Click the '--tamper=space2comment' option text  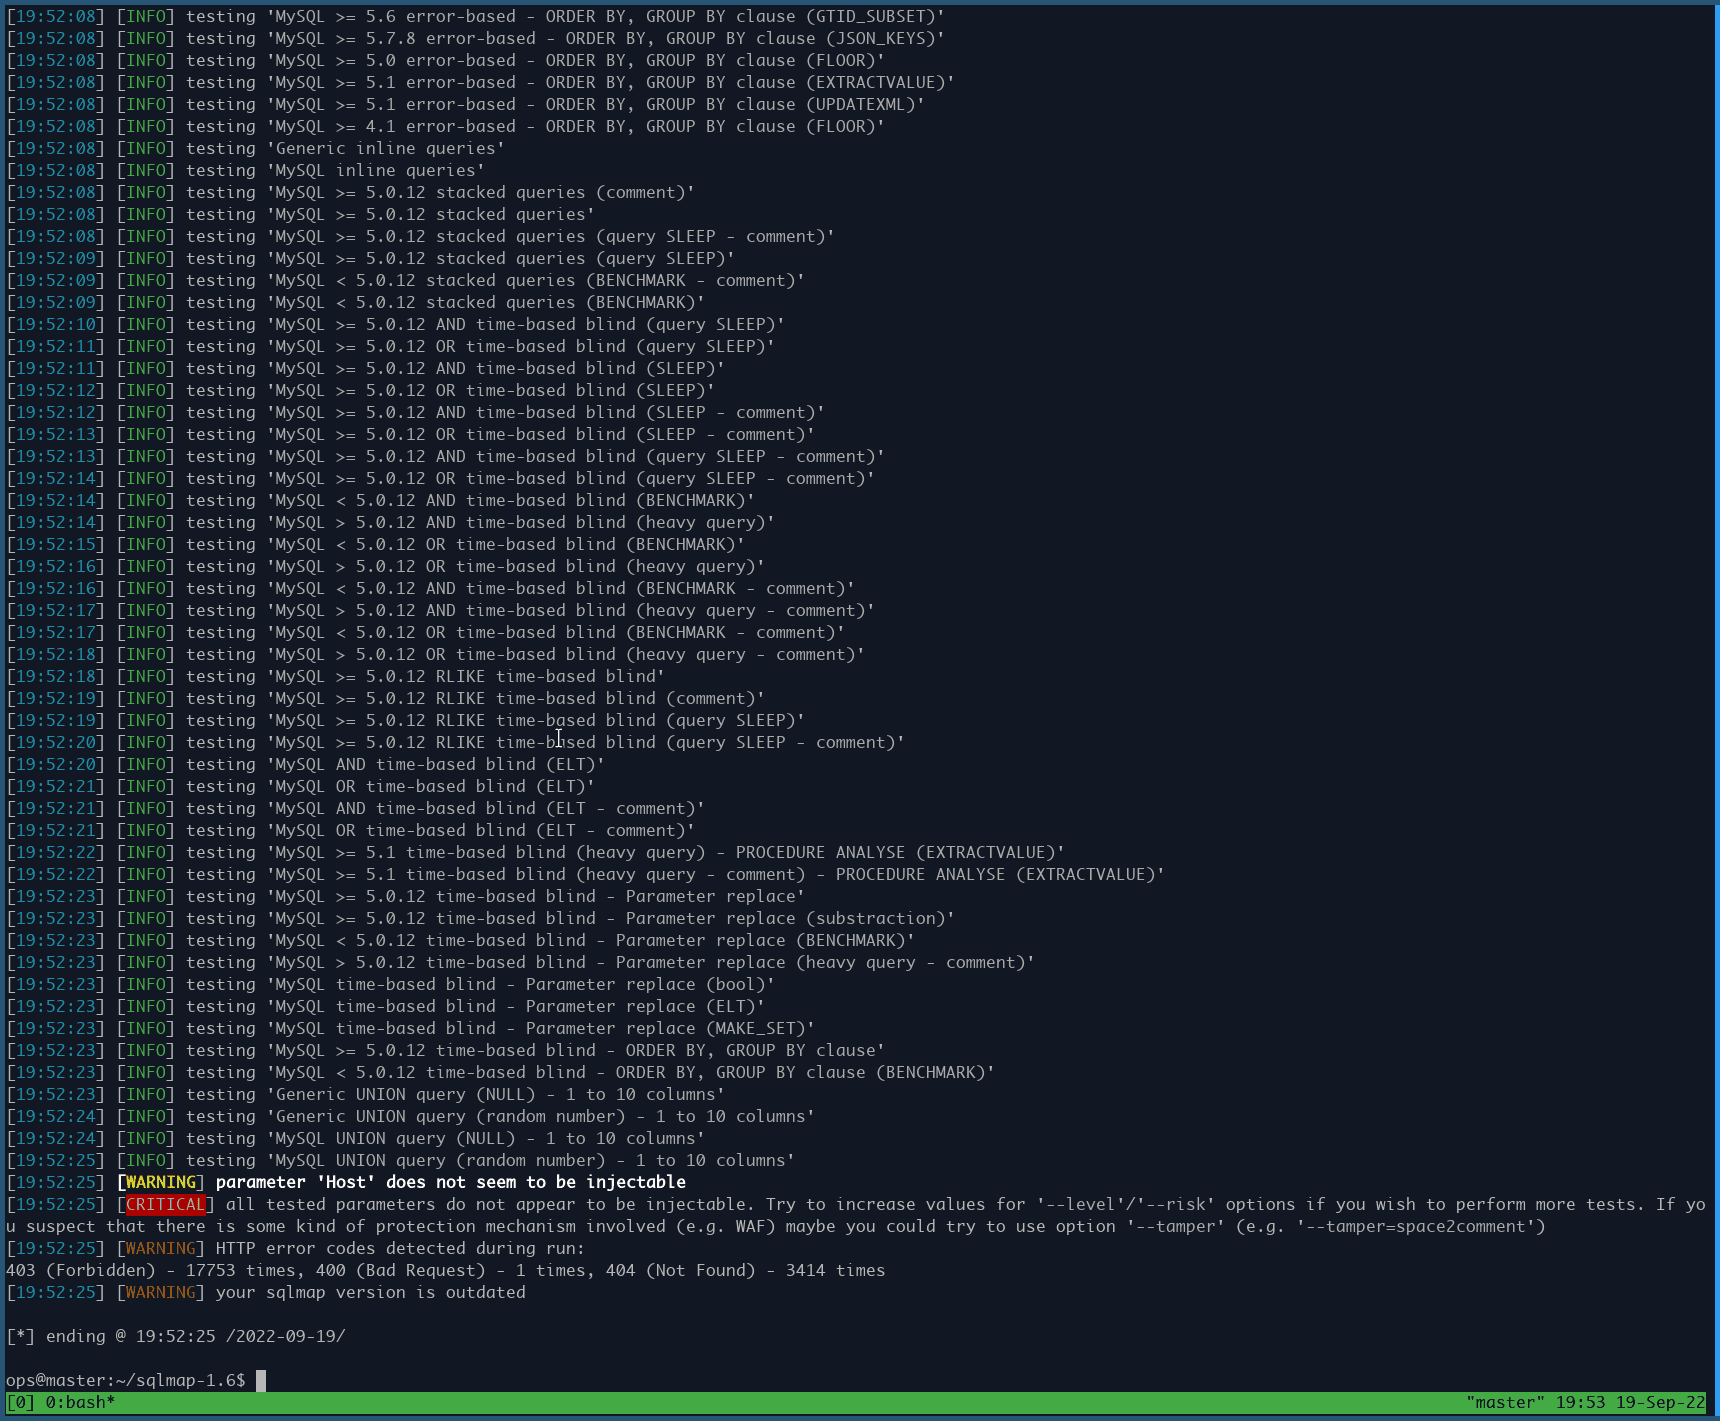tap(1420, 1226)
